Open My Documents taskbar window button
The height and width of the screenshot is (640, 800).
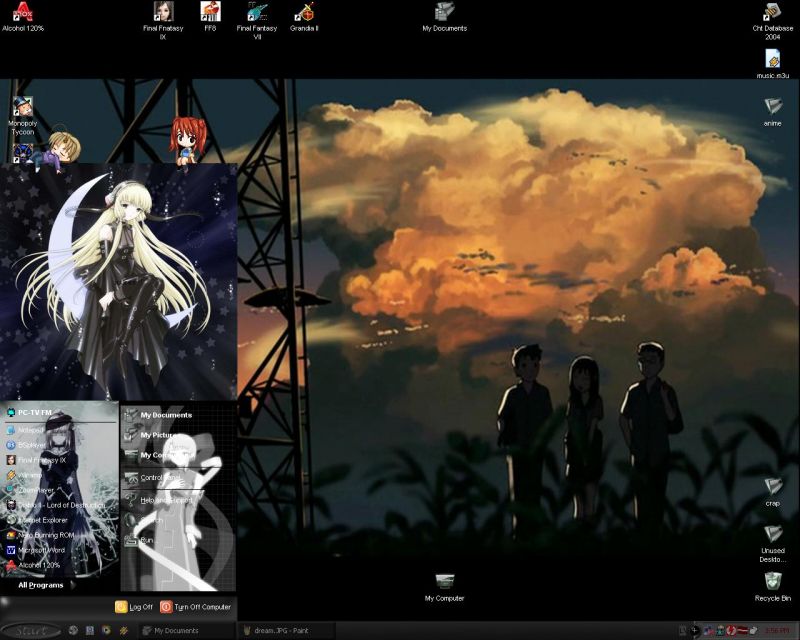(x=186, y=631)
